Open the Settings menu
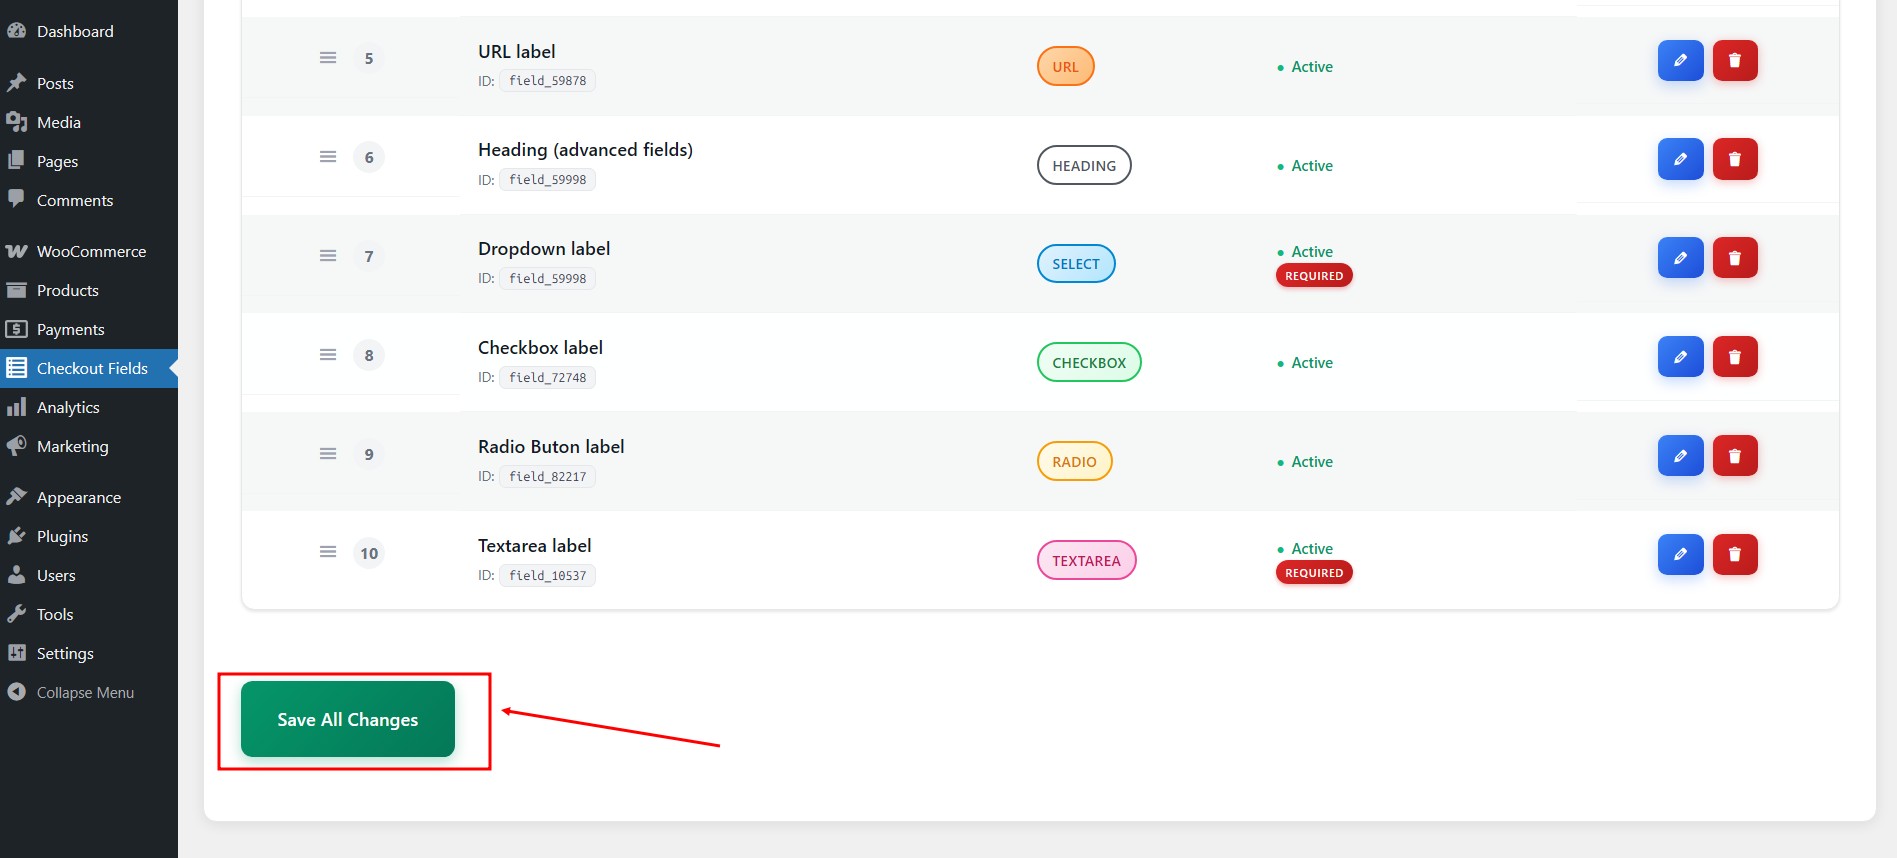The height and width of the screenshot is (858, 1897). [89, 653]
